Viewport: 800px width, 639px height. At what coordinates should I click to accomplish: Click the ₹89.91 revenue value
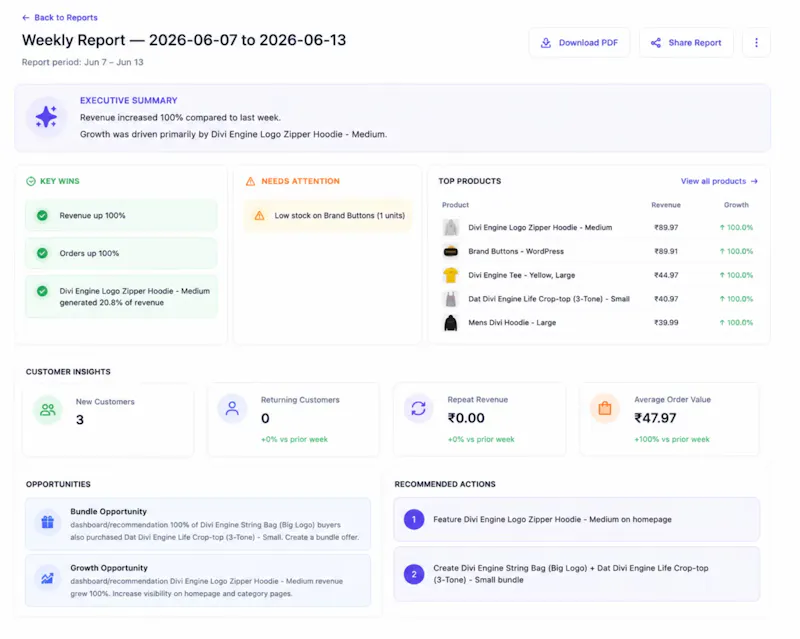(x=666, y=251)
